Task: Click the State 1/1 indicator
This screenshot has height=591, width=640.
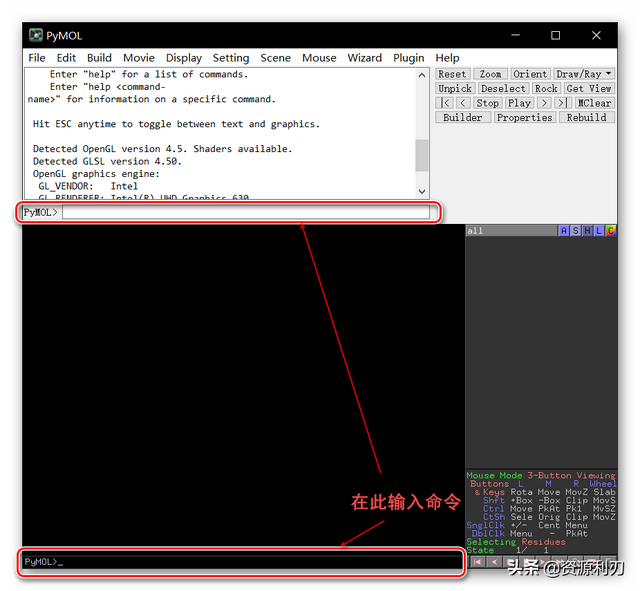Action: coord(508,550)
